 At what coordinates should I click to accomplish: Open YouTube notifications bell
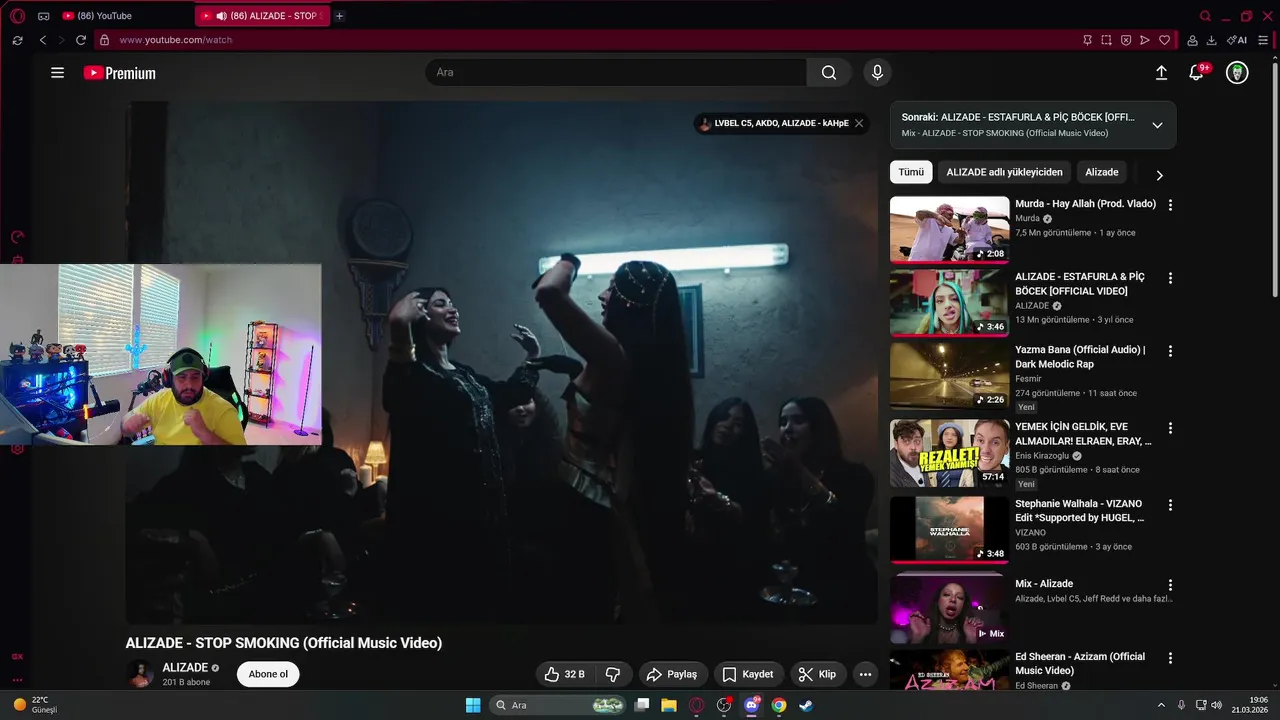pos(1196,73)
